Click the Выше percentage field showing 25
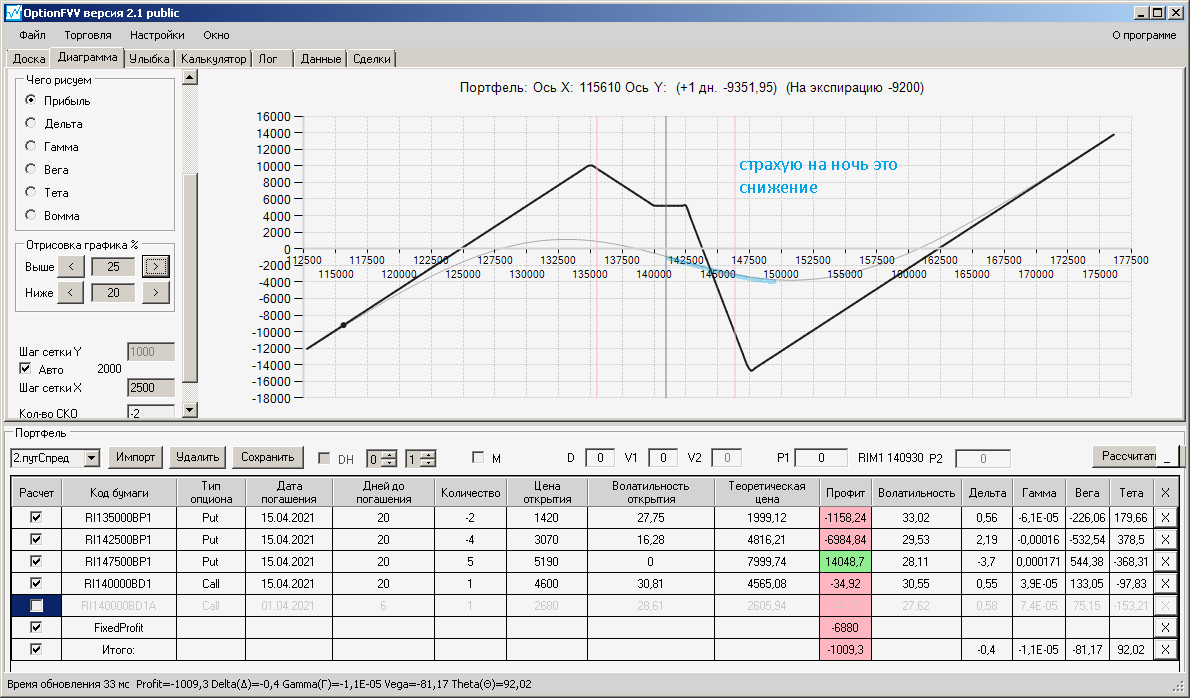 point(113,266)
